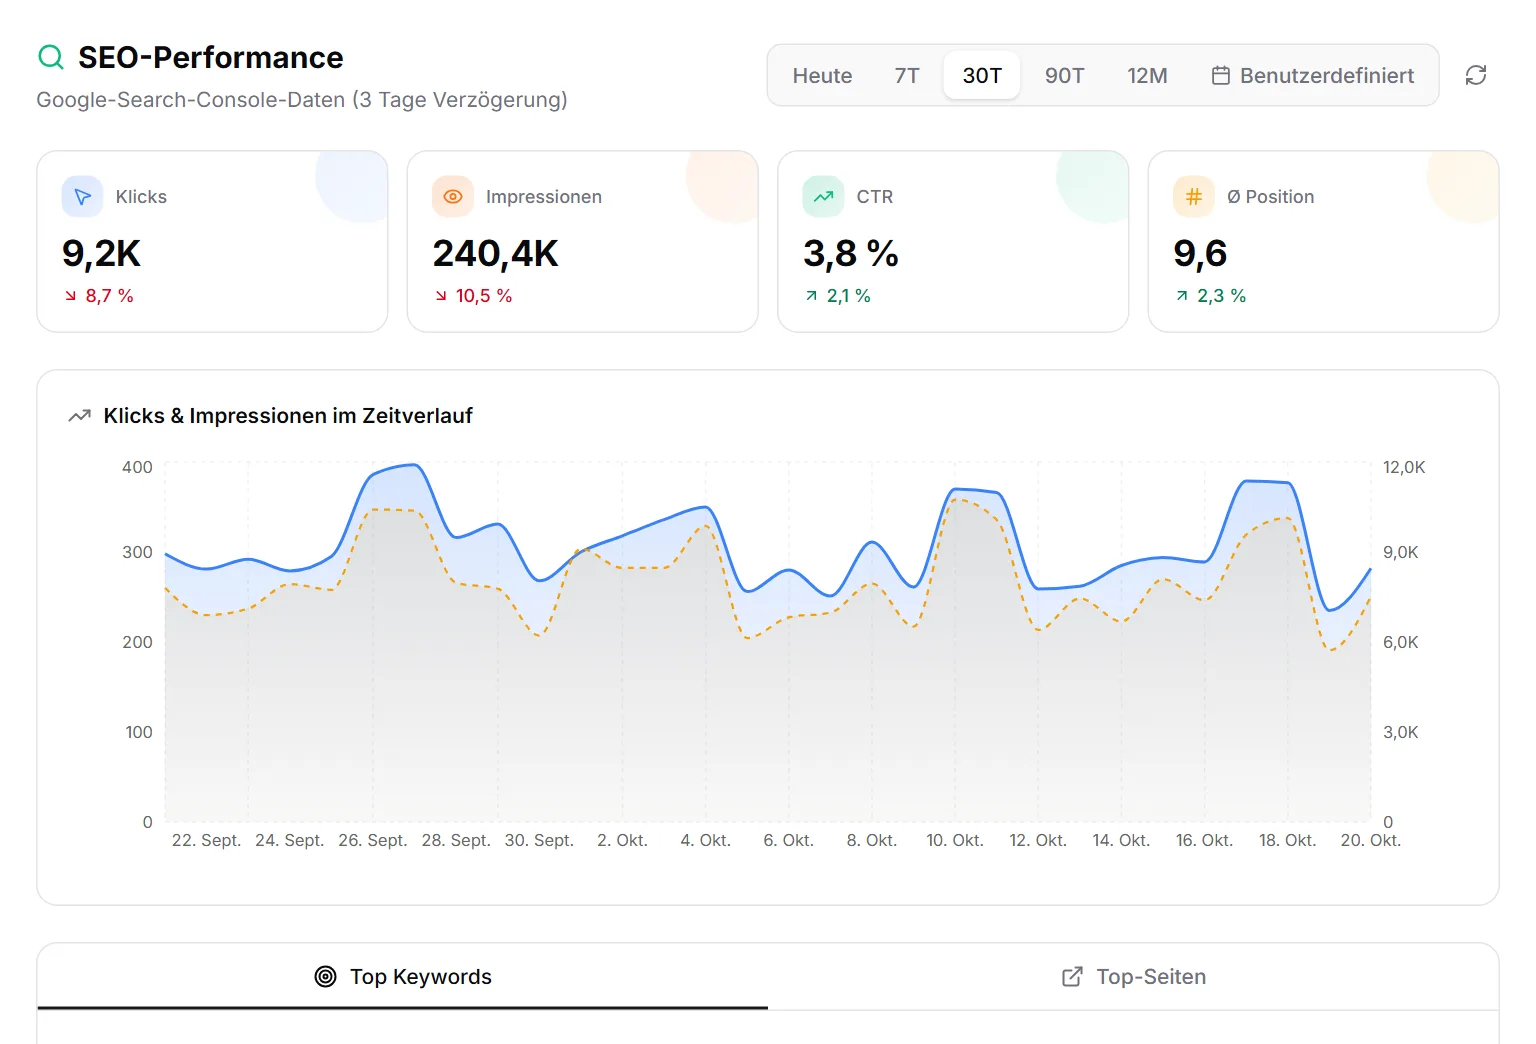Click the 26. Sept. axis label

click(373, 841)
